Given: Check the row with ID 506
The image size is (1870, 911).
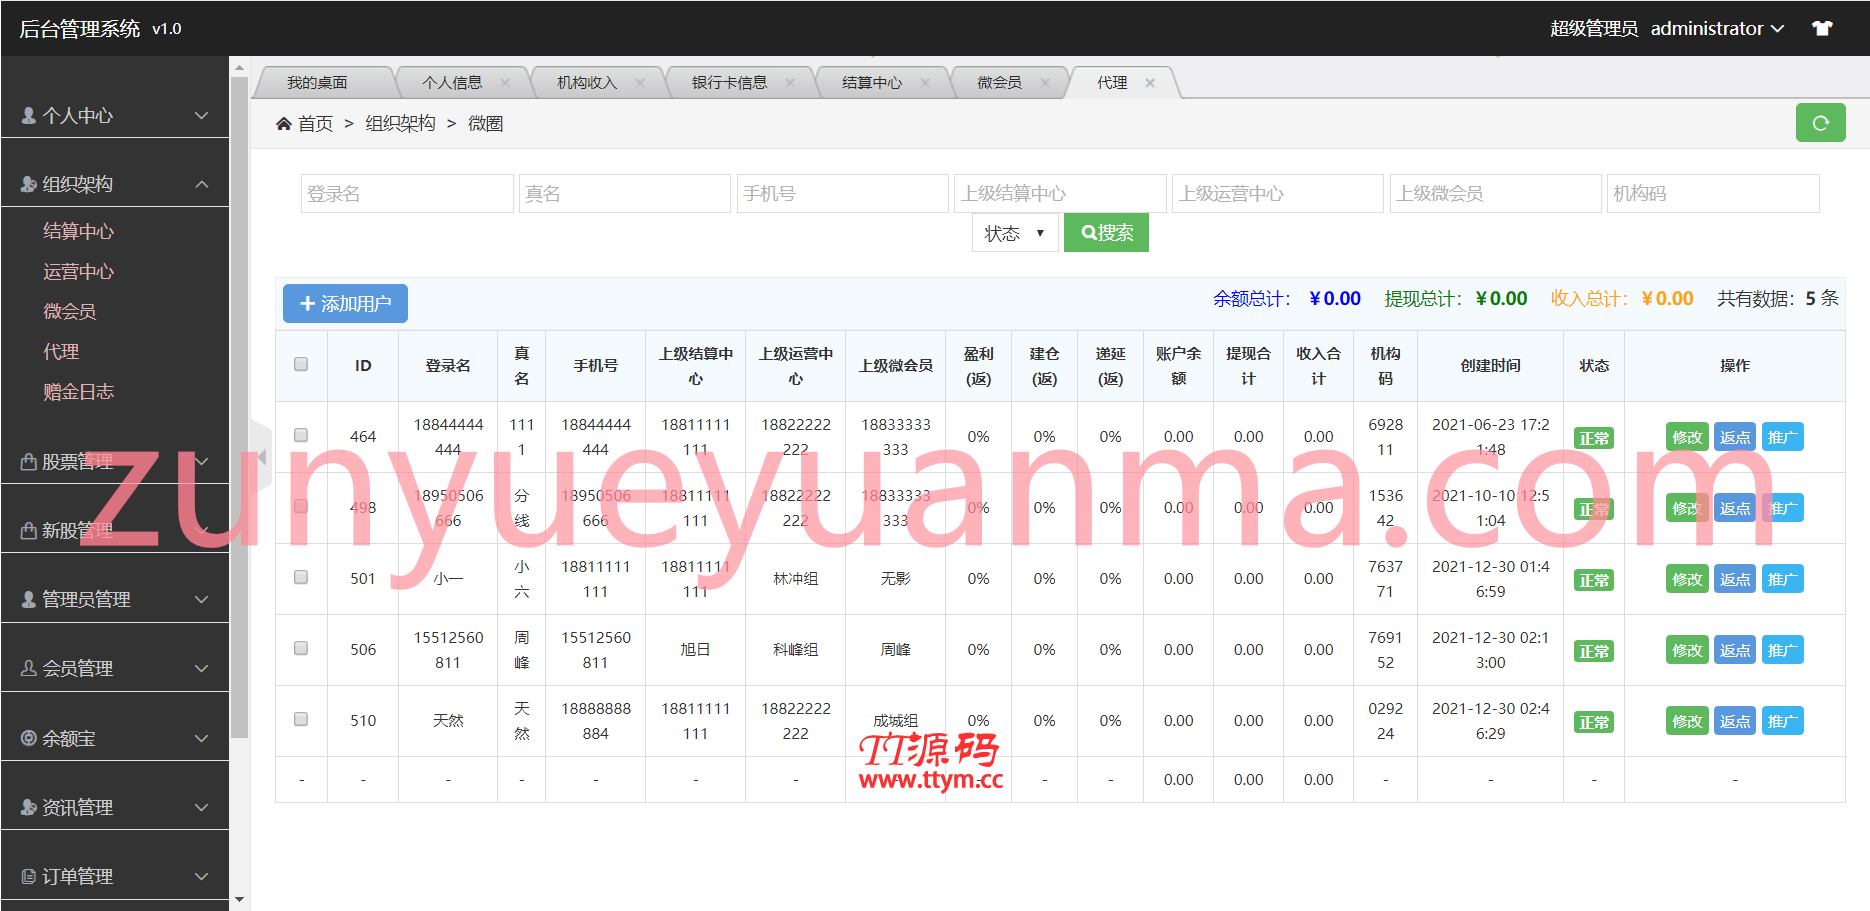Looking at the screenshot, I should [301, 648].
